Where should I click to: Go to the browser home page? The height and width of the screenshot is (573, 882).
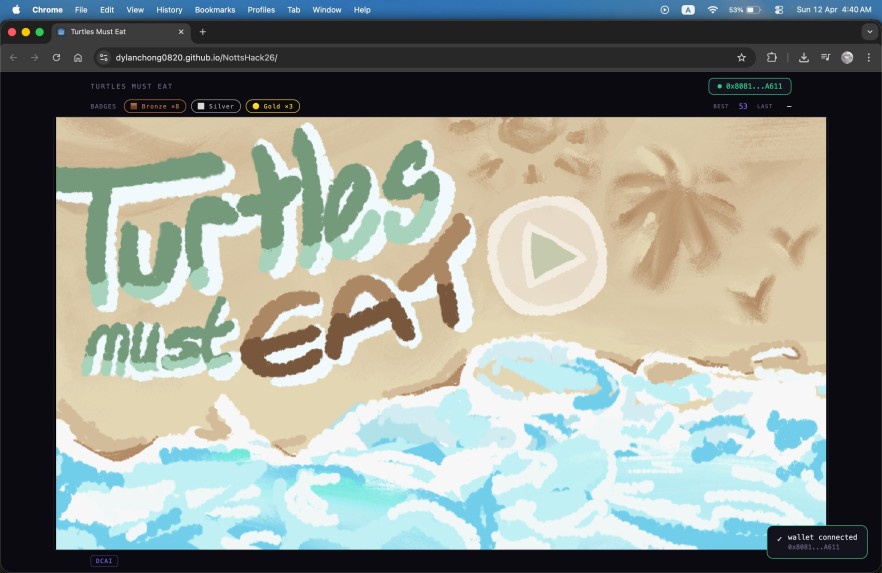78,58
